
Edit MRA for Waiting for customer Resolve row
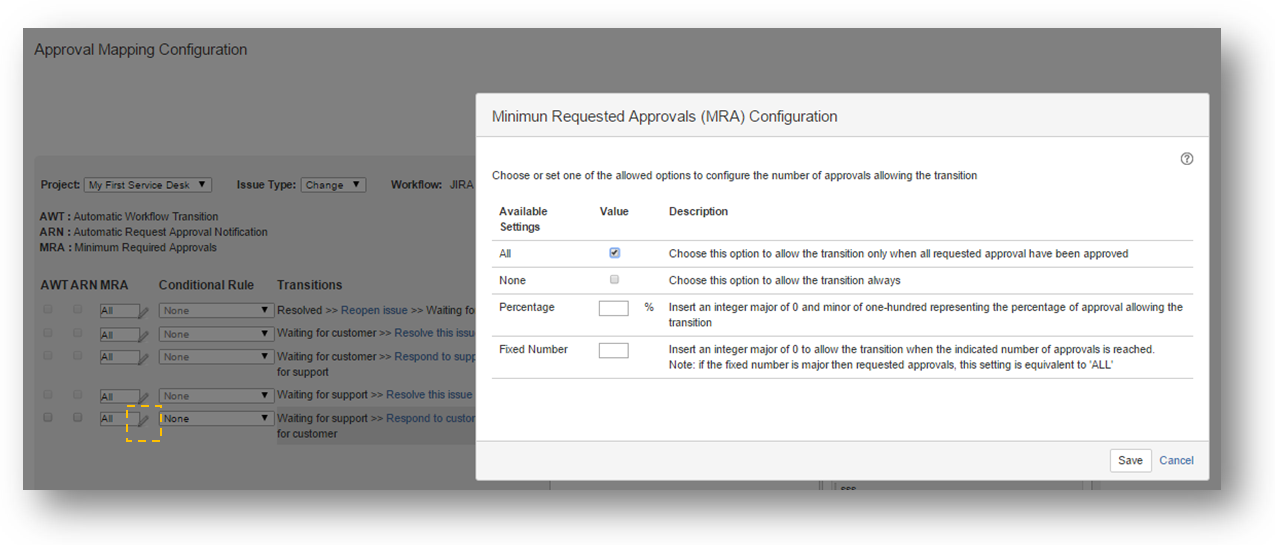point(144,335)
